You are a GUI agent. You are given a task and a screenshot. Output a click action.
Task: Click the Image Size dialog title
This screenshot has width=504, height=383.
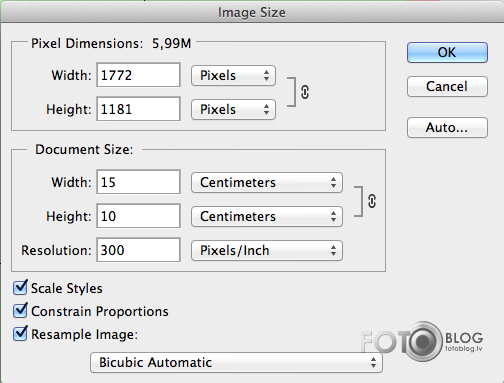pos(252,13)
